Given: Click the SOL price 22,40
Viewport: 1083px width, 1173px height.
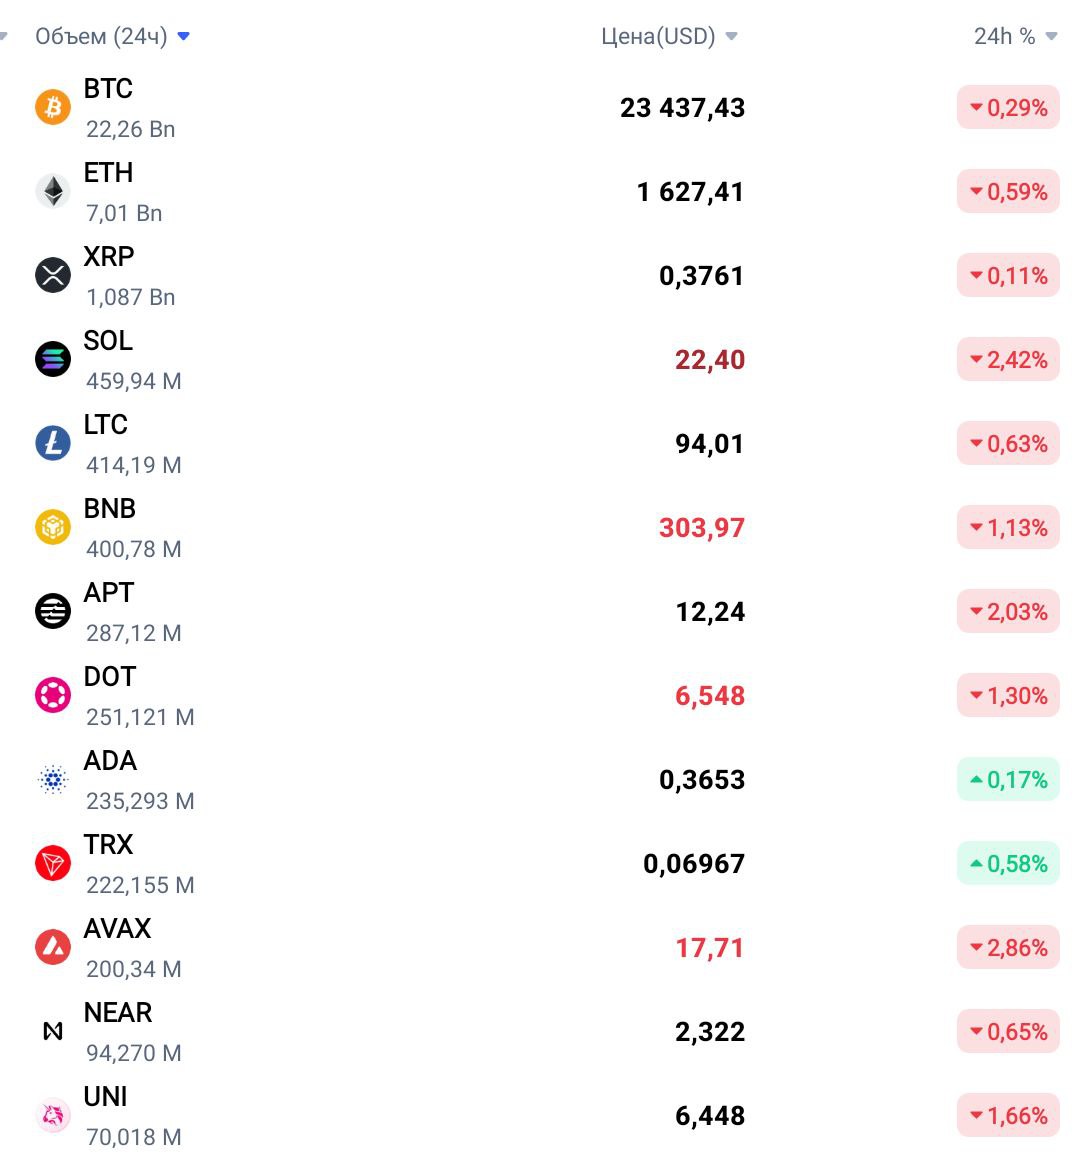Looking at the screenshot, I should pos(710,360).
